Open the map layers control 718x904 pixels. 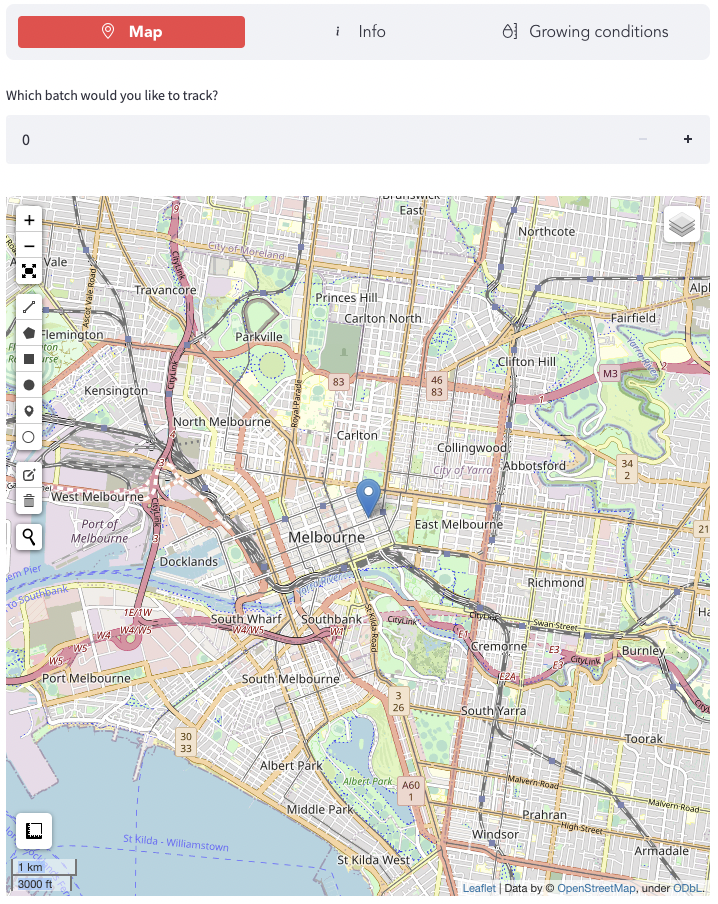pyautogui.click(x=682, y=224)
